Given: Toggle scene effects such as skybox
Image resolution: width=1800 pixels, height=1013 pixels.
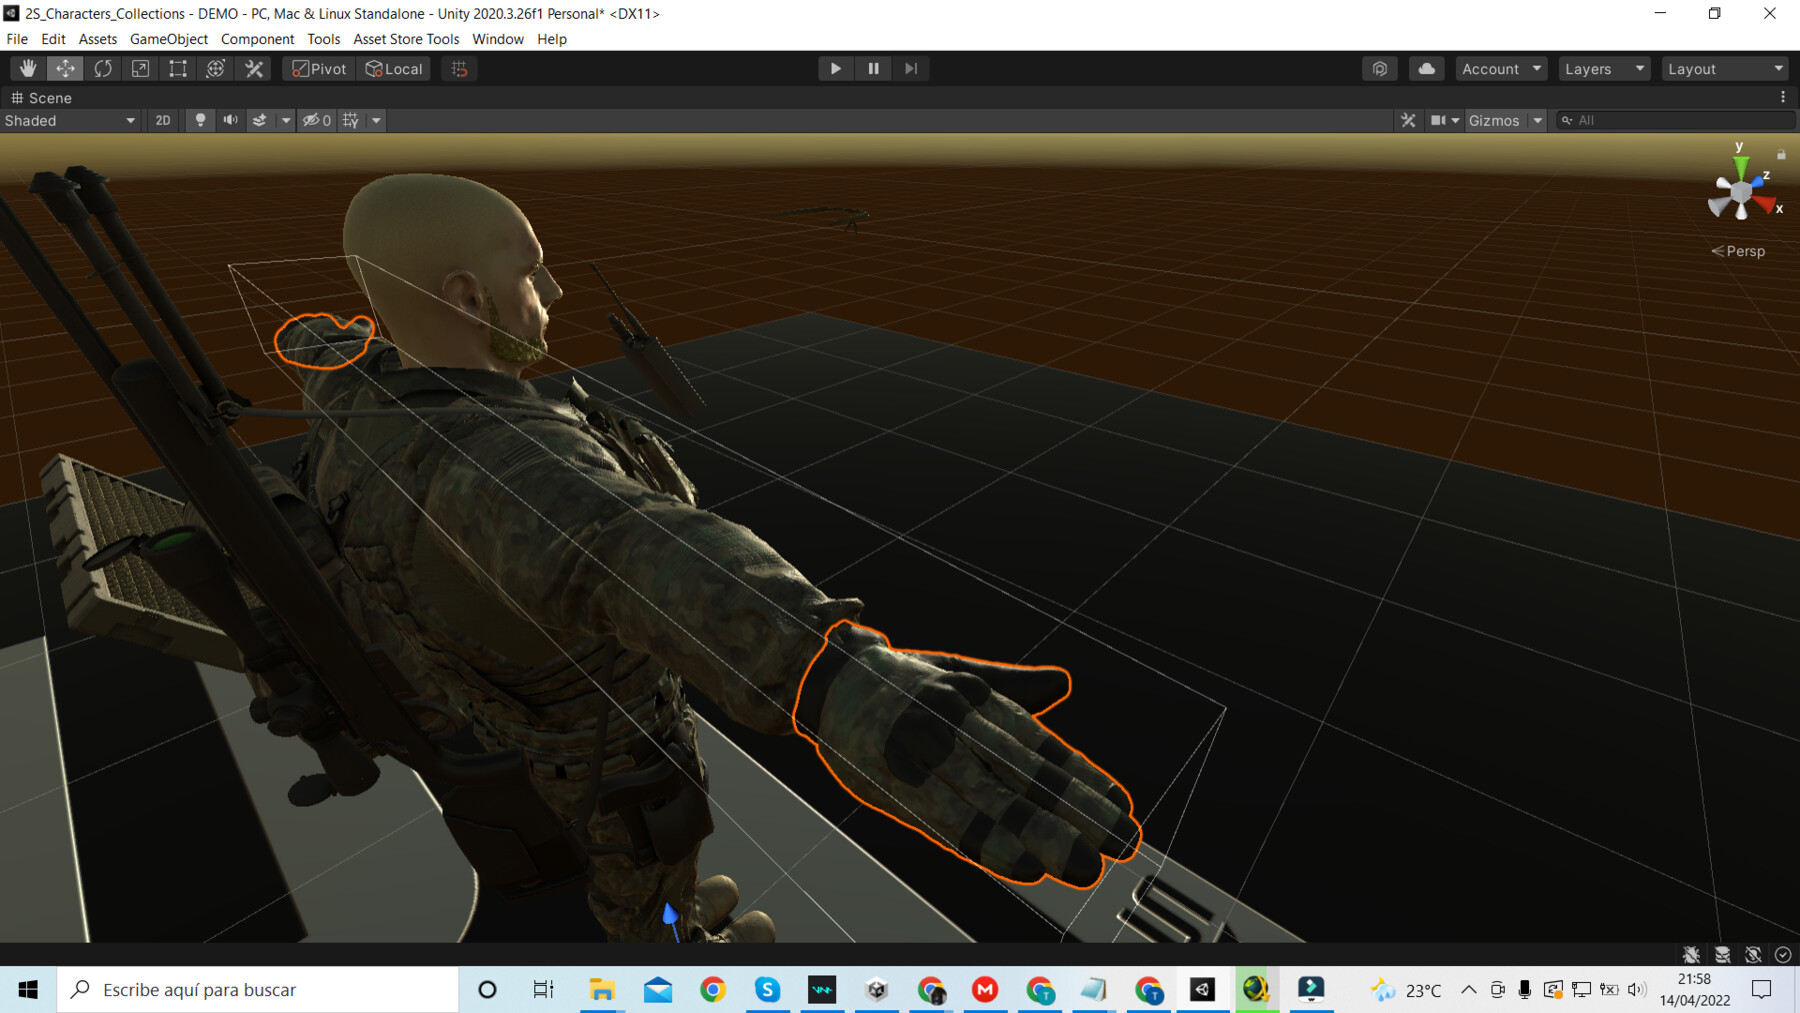Looking at the screenshot, I should pyautogui.click(x=260, y=120).
